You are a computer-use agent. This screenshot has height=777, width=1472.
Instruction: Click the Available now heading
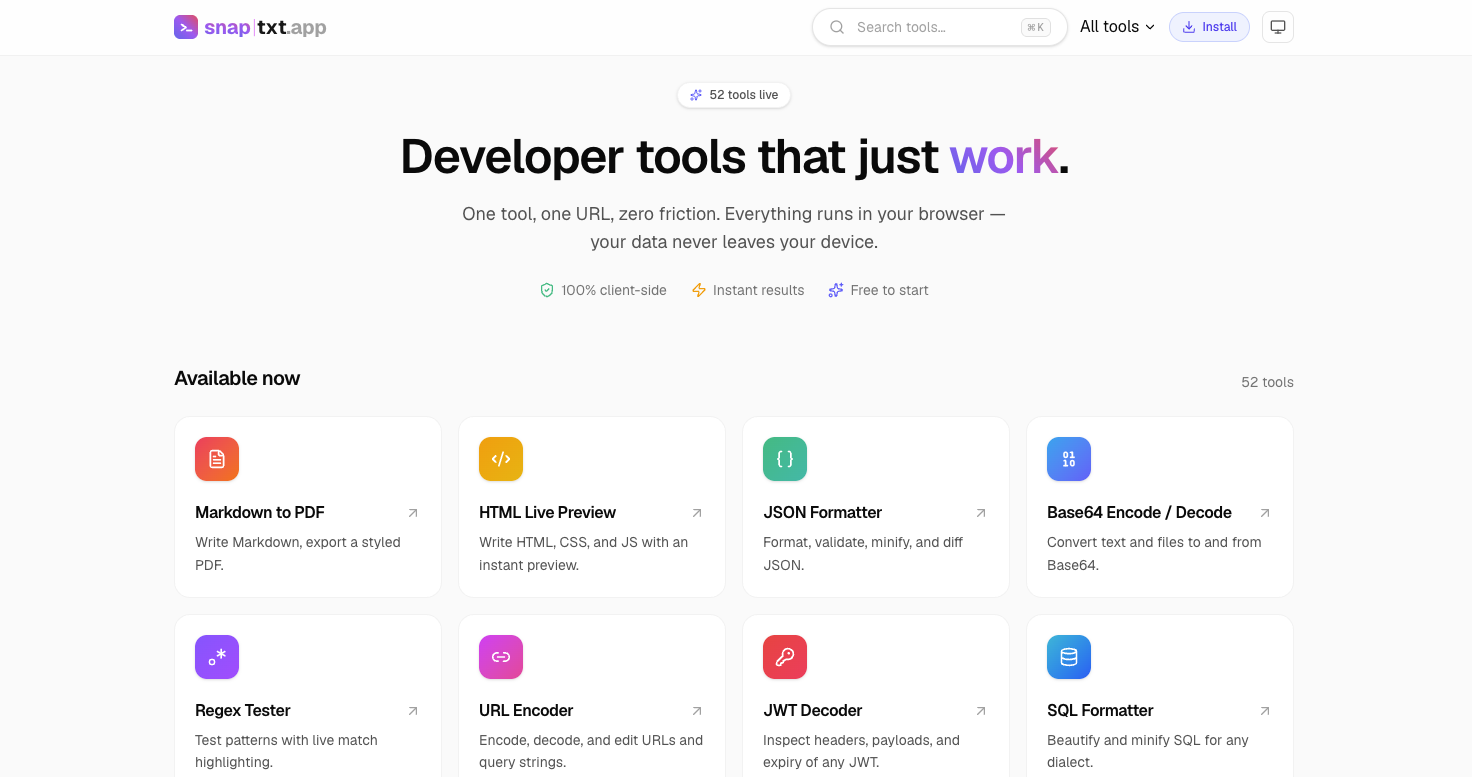click(x=237, y=378)
